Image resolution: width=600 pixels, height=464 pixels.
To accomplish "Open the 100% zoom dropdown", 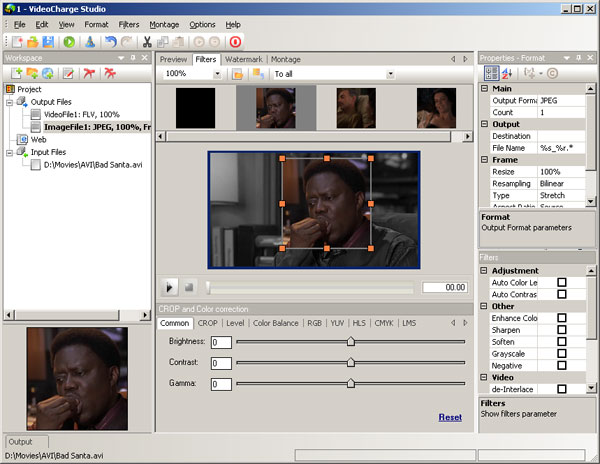I will (217, 74).
